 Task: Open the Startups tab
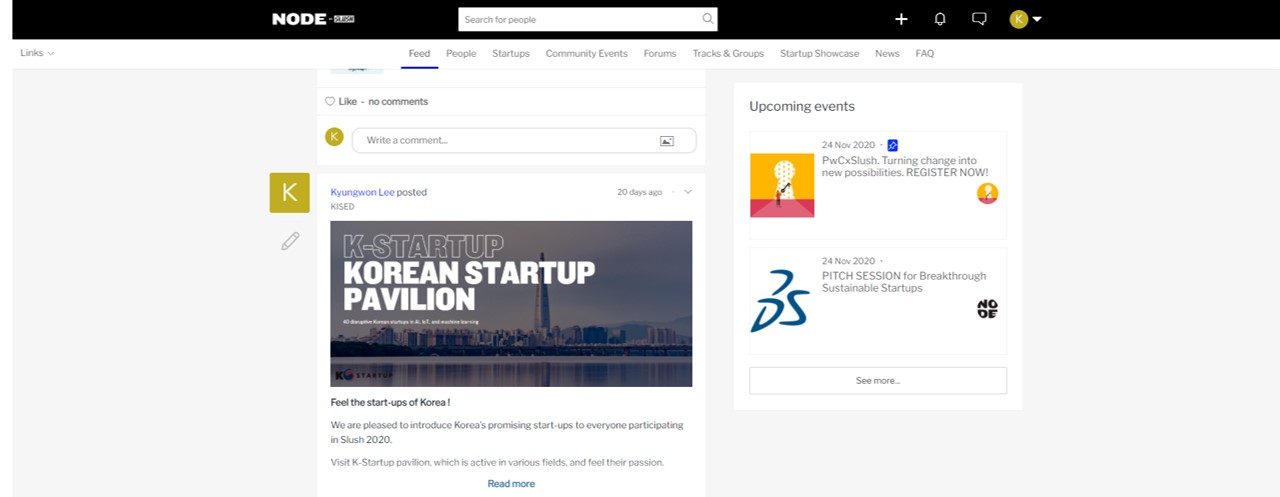pyautogui.click(x=511, y=54)
